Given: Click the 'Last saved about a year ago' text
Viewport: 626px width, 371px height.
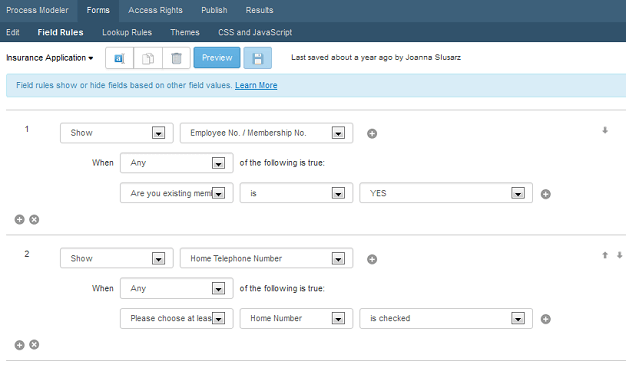Looking at the screenshot, I should (x=376, y=58).
